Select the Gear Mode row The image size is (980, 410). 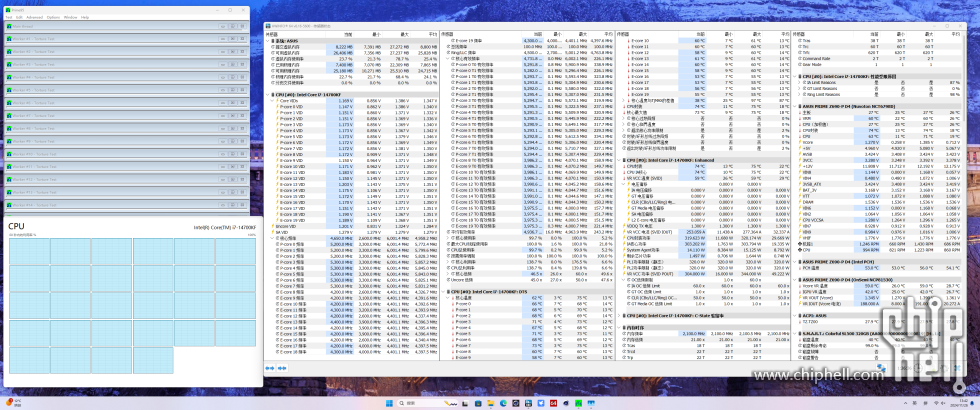879,64
